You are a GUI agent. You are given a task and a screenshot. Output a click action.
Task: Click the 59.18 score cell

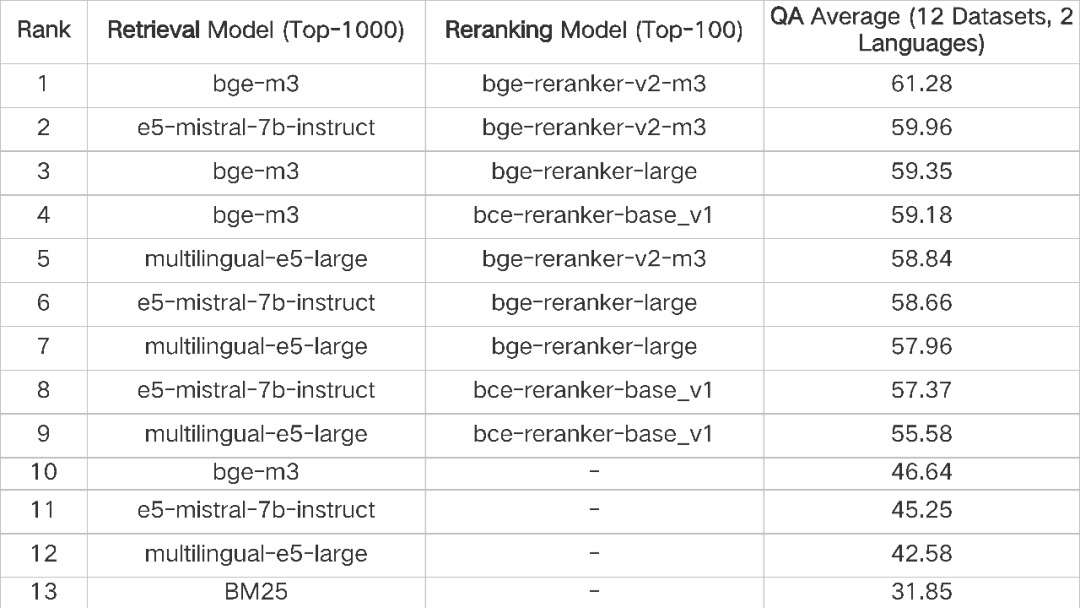922,215
